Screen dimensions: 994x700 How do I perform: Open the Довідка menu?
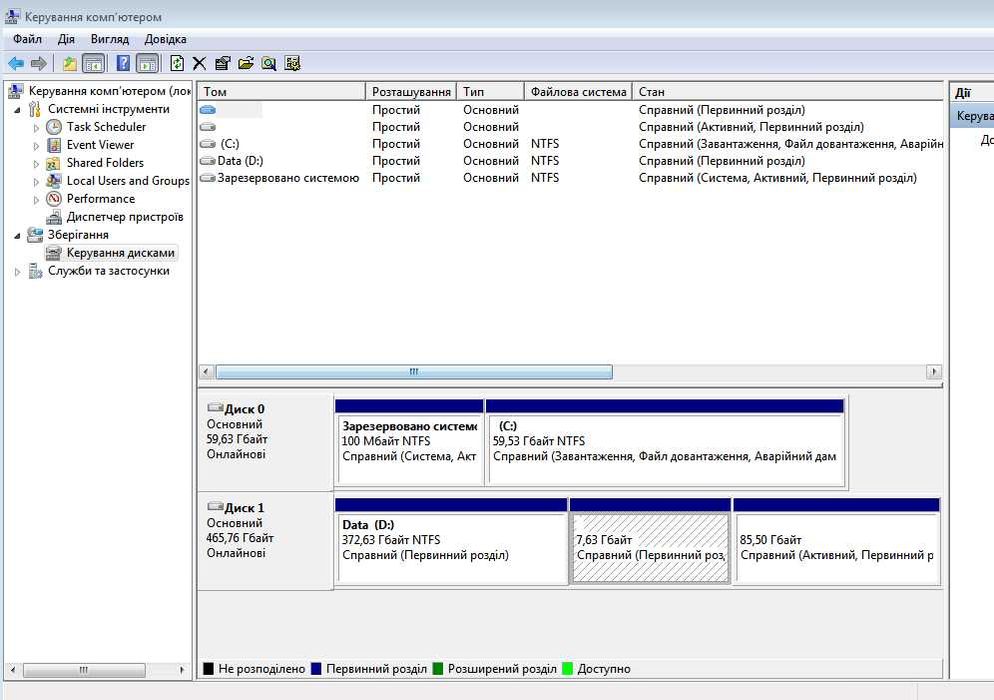click(165, 39)
